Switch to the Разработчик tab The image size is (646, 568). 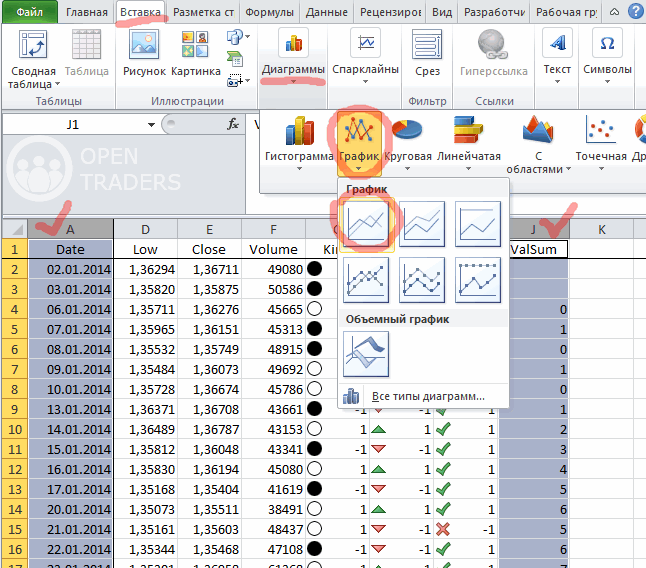(x=494, y=12)
